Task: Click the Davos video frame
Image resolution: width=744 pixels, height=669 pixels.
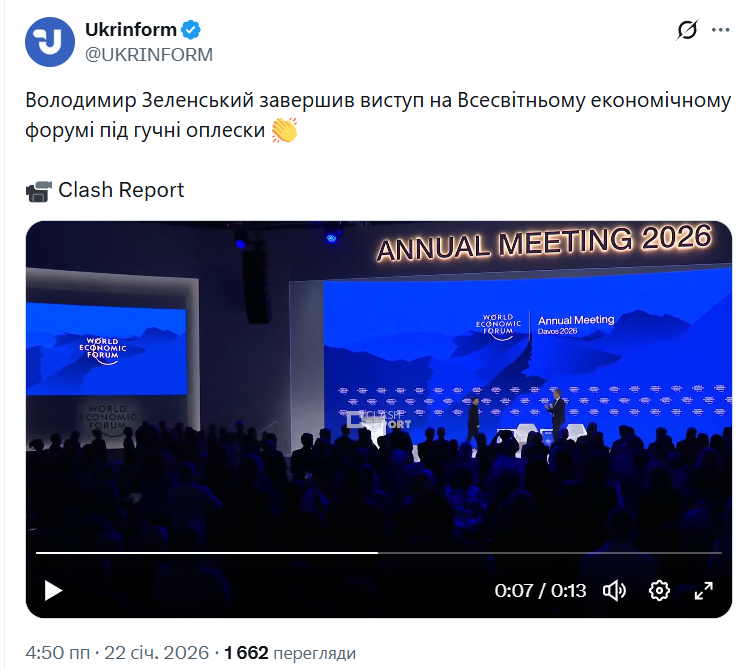Action: tap(378, 380)
